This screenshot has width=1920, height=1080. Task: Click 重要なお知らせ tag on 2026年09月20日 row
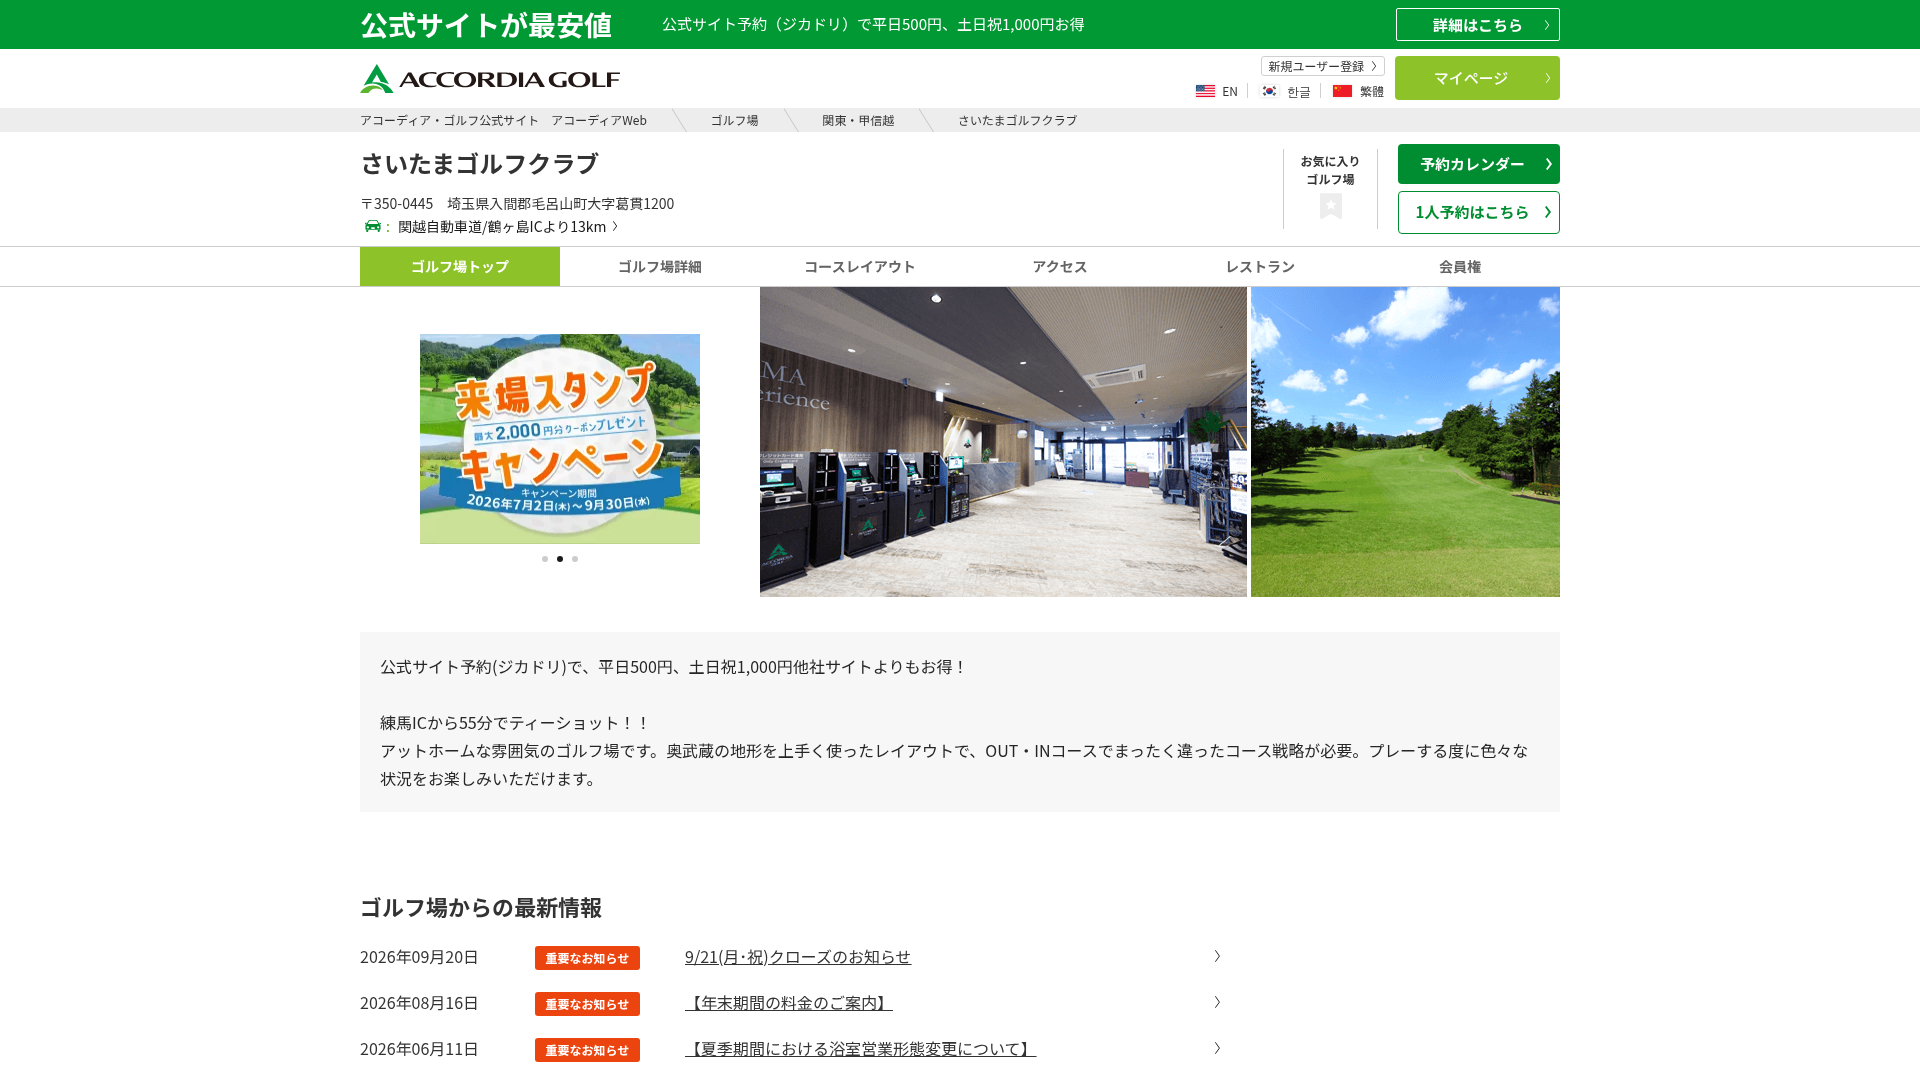(x=587, y=958)
